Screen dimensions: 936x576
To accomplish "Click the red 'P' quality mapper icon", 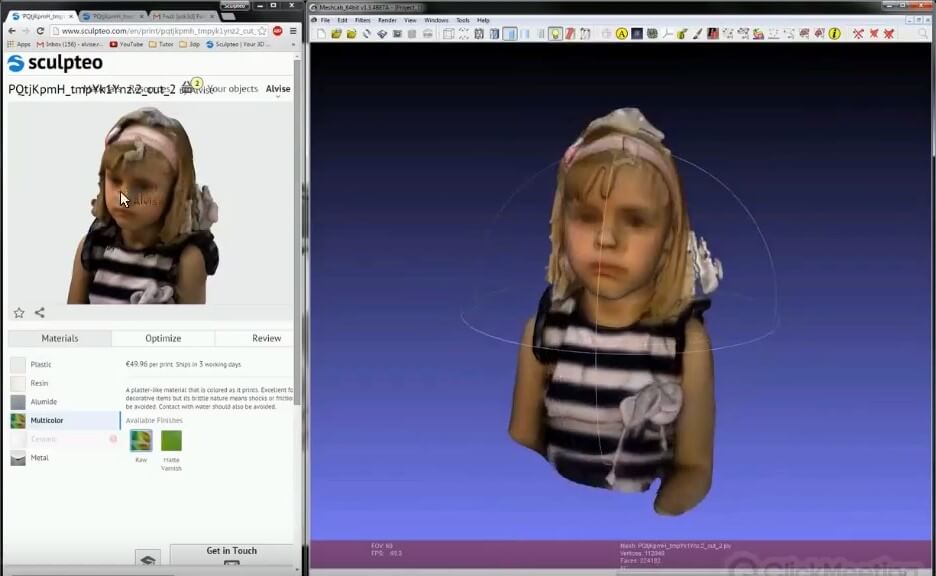I will [713, 34].
